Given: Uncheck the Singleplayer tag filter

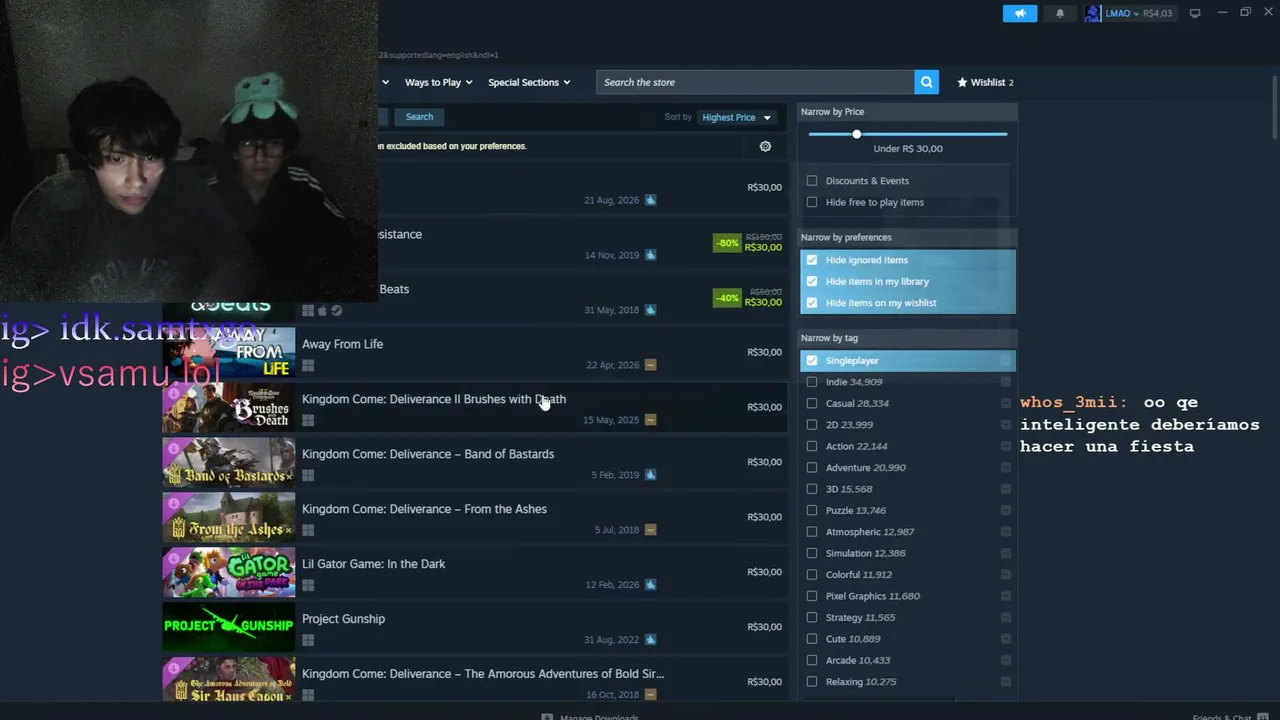Looking at the screenshot, I should tap(812, 361).
